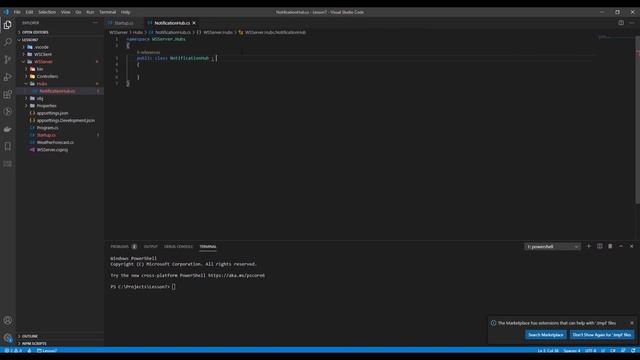This screenshot has height=360, width=640.
Task: Open Program.cs in the explorer
Action: point(47,128)
